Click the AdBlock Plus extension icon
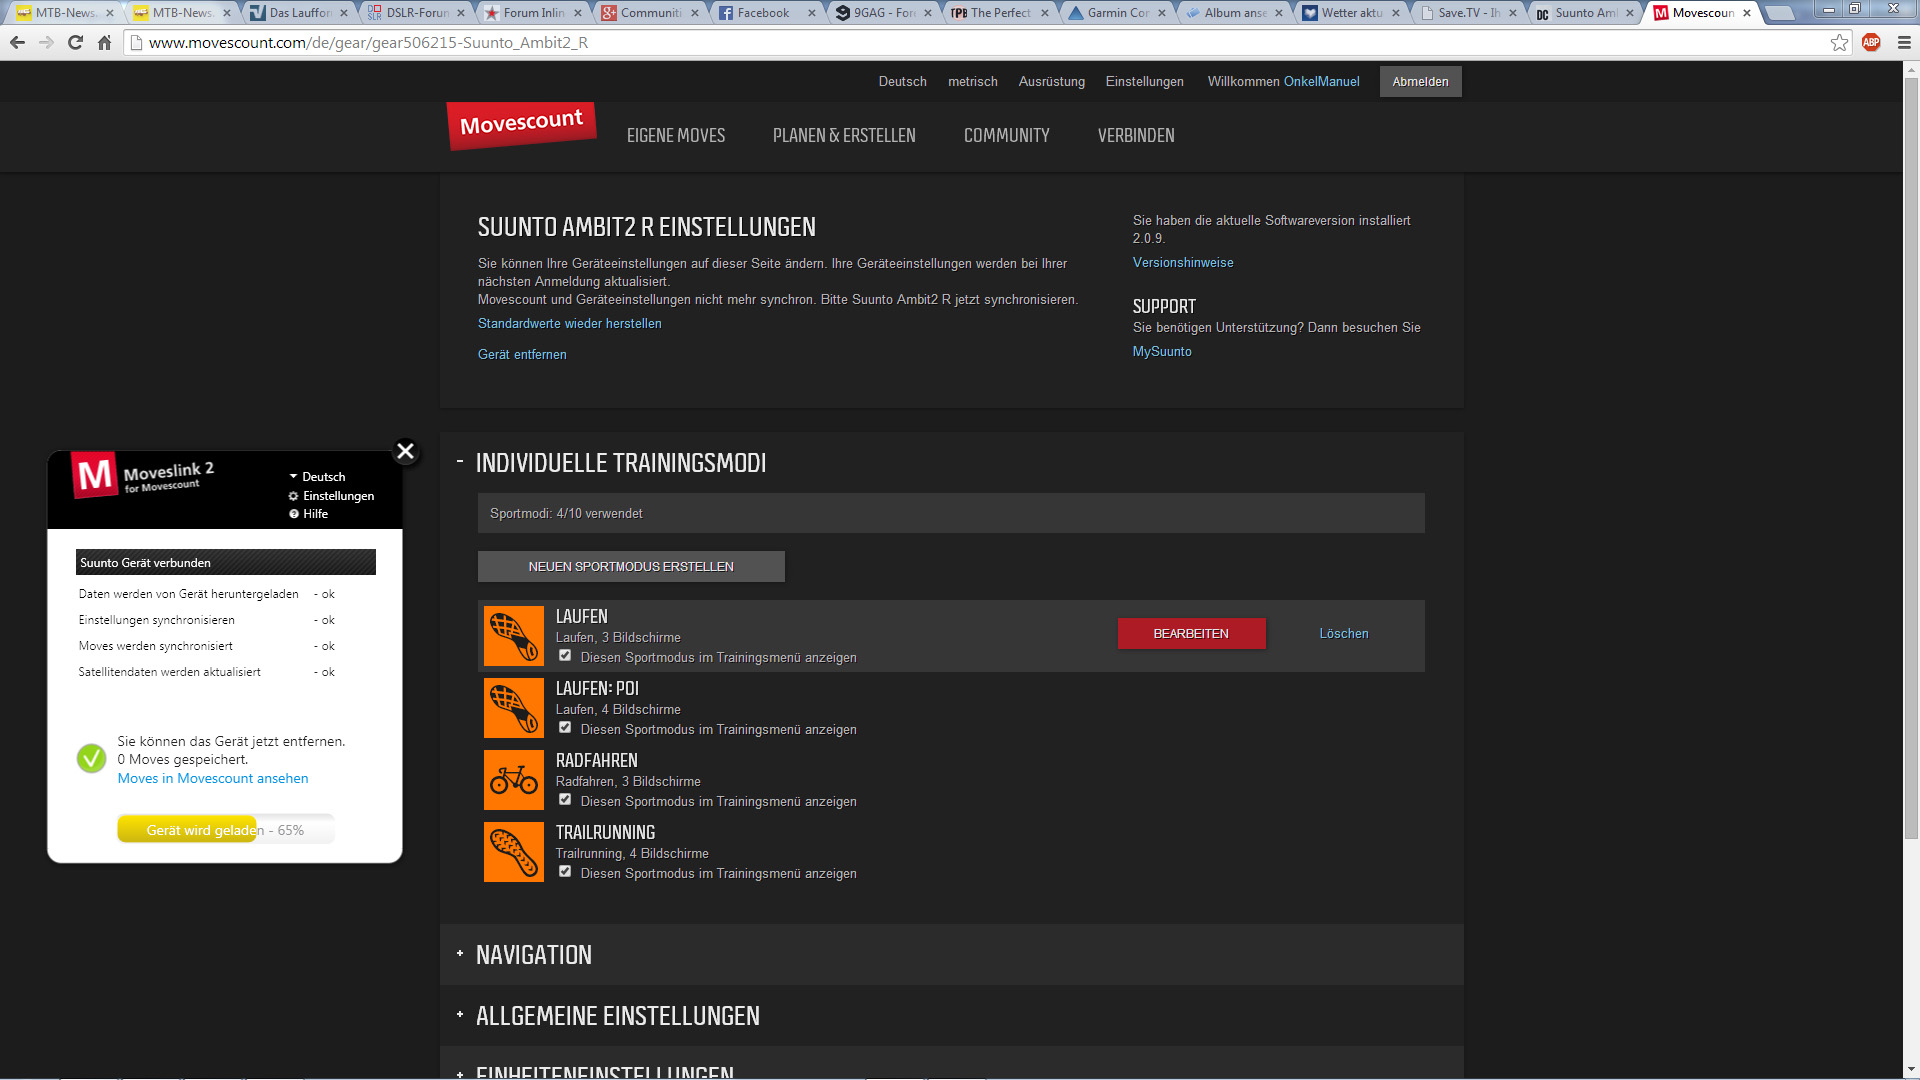 1871,42
